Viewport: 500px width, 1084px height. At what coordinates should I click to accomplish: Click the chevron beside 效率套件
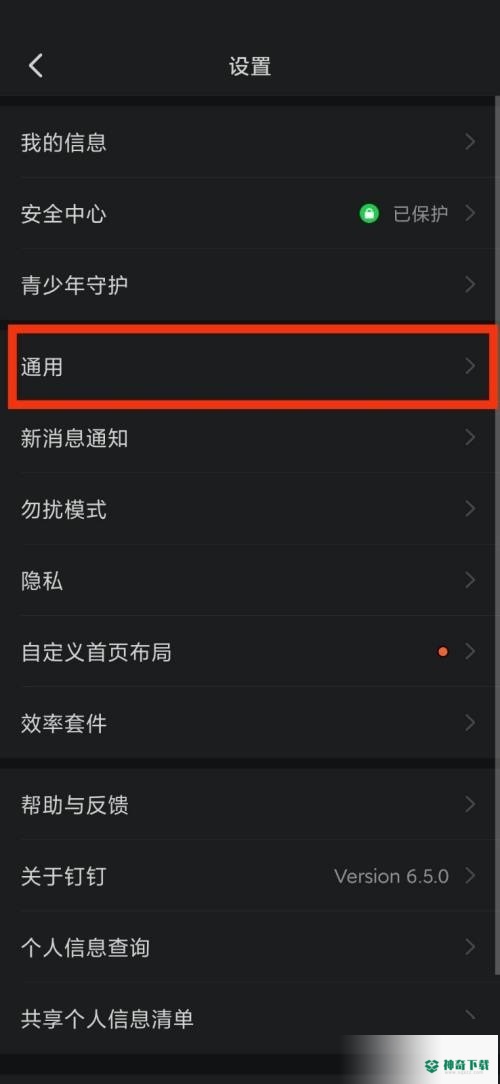tap(470, 723)
